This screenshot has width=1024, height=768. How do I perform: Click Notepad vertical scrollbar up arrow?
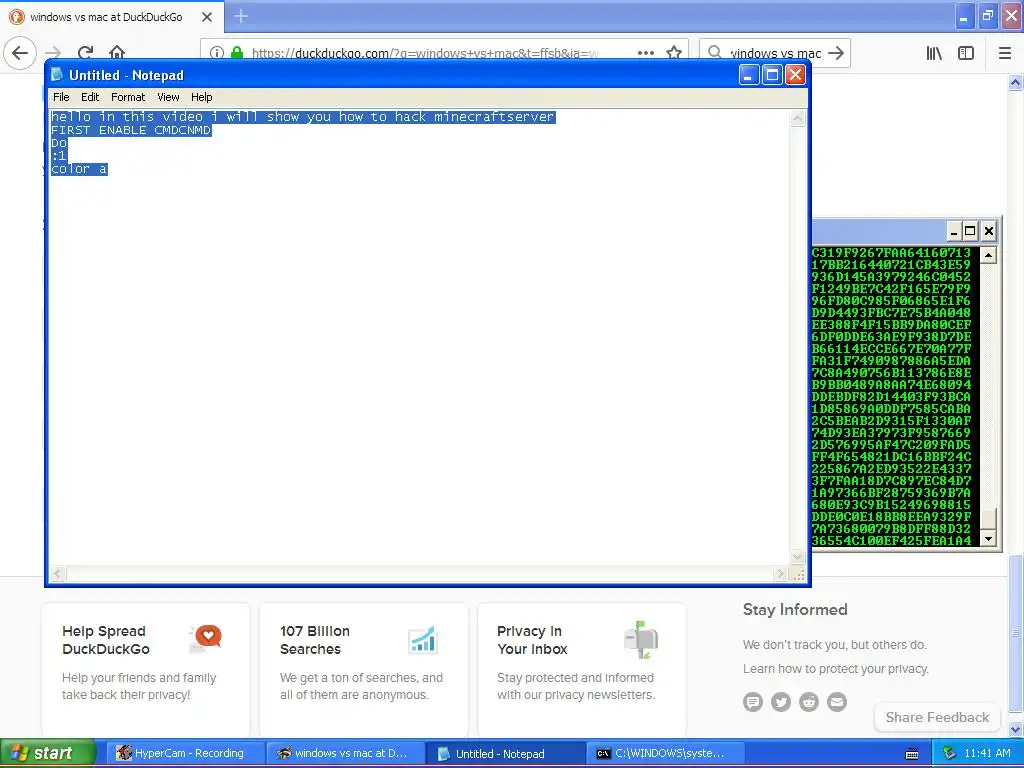(797, 118)
